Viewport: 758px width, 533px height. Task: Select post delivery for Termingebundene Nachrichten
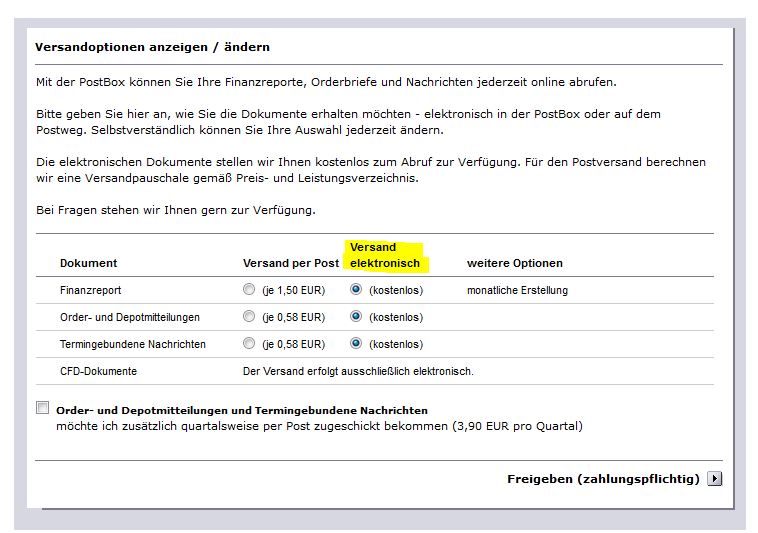(x=248, y=344)
